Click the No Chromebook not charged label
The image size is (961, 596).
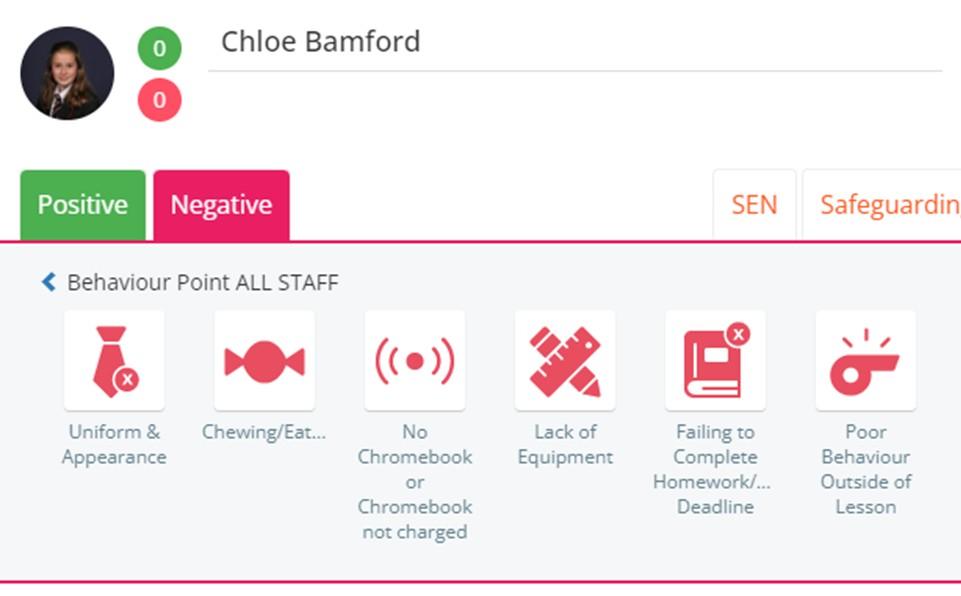pos(414,482)
